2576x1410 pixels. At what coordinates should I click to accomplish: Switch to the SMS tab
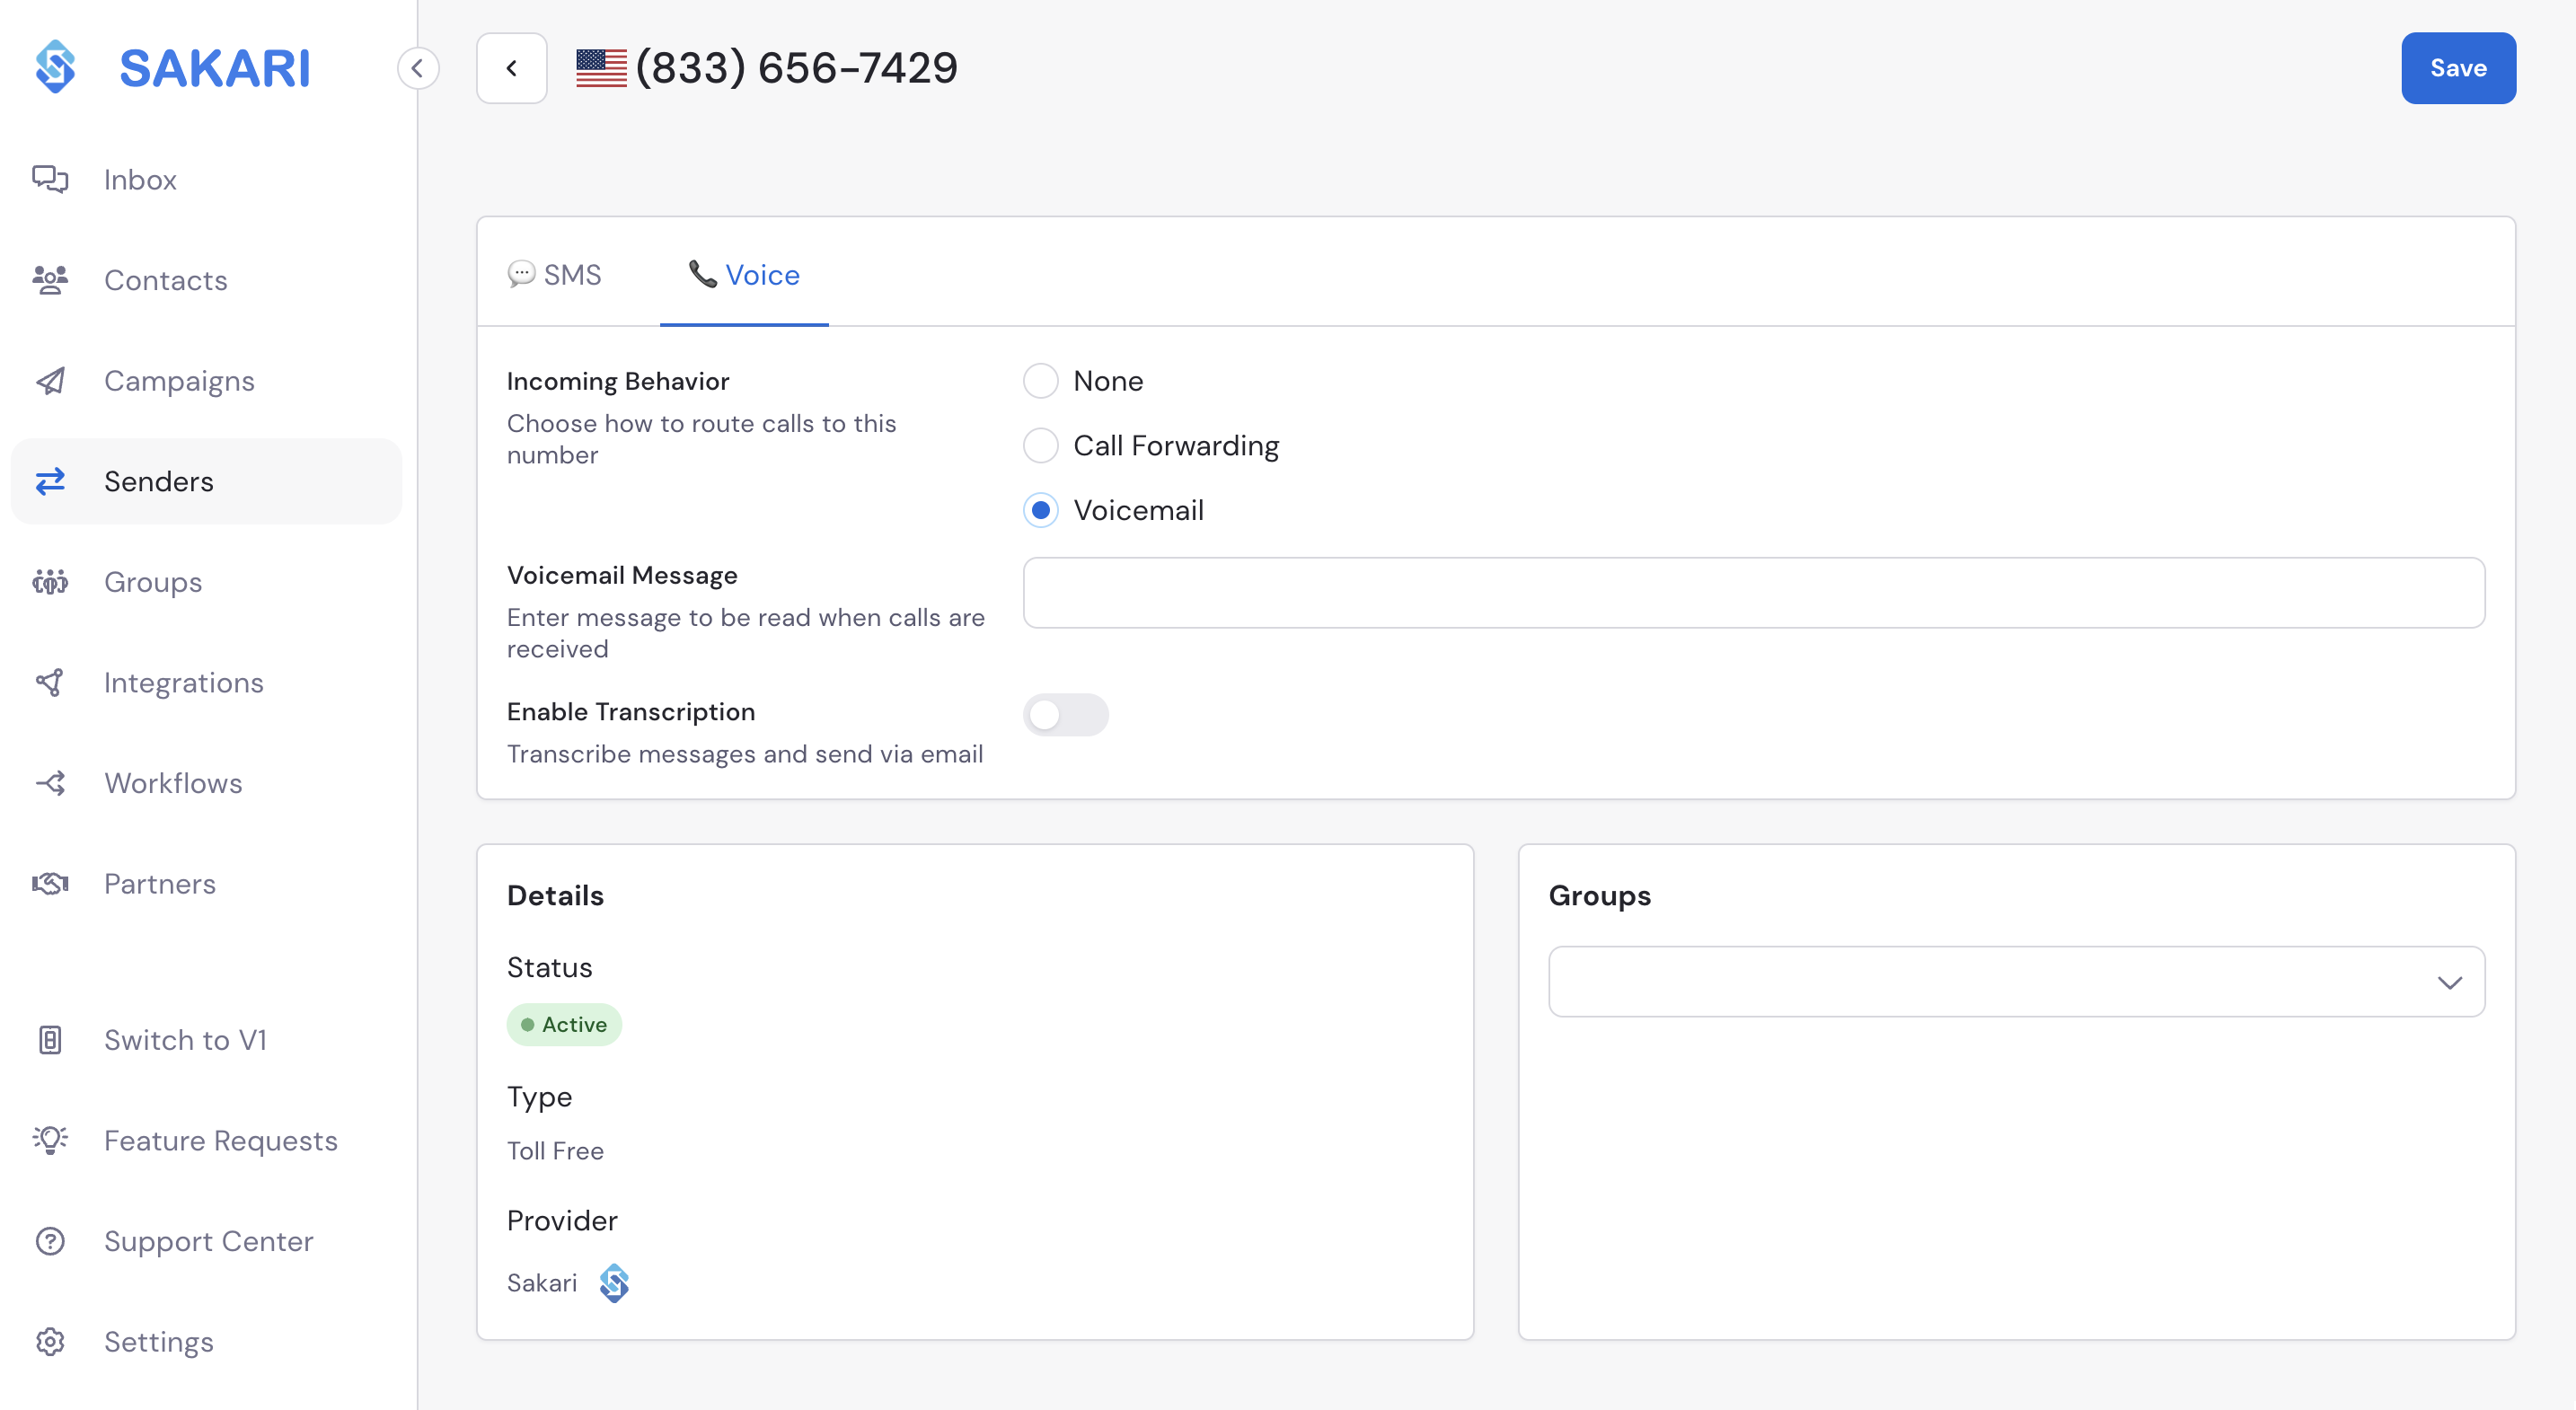coord(555,274)
